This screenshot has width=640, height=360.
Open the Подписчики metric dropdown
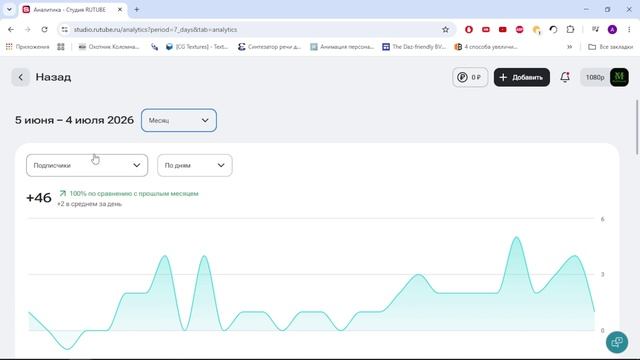coord(87,165)
